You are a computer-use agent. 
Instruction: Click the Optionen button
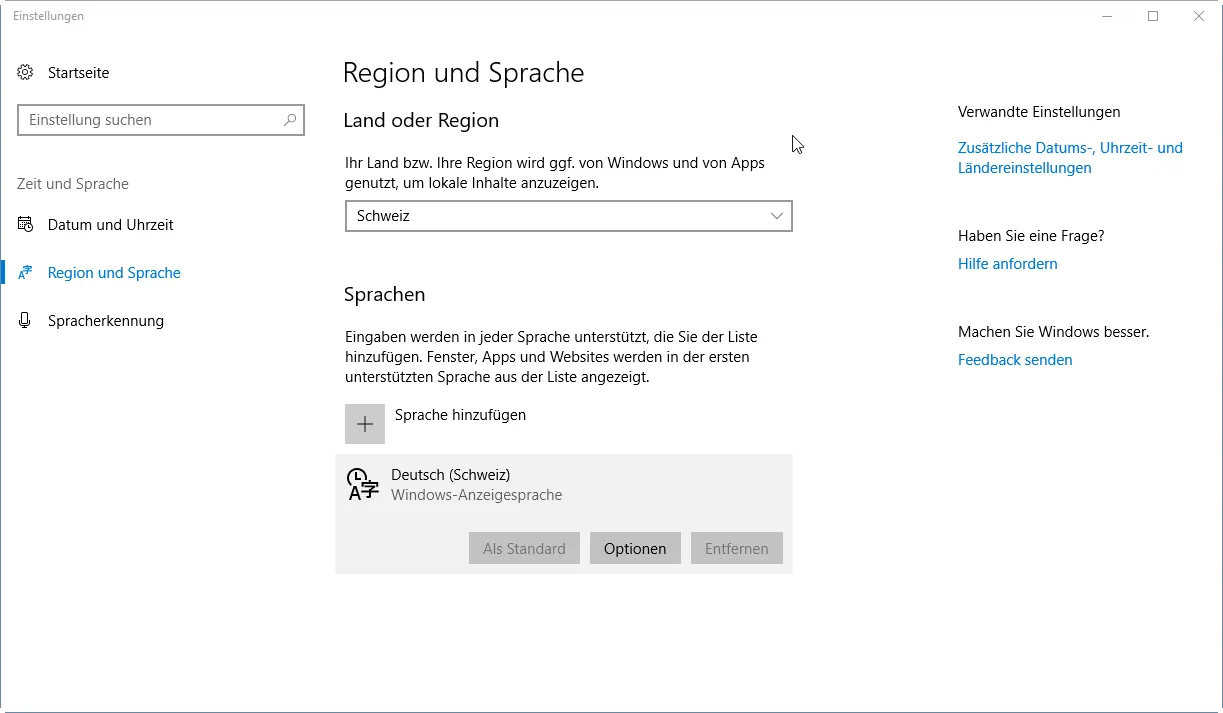(635, 548)
